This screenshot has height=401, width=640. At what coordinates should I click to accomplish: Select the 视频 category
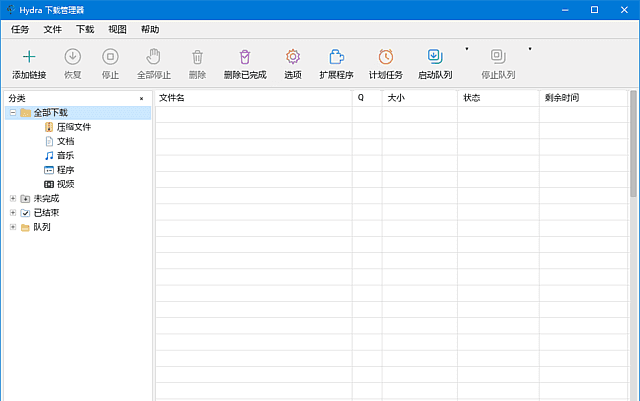pos(65,184)
